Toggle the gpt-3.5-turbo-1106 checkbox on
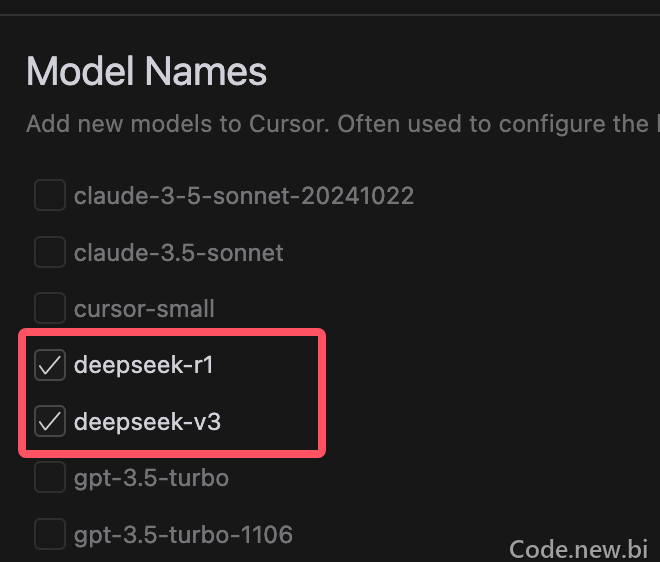Image resolution: width=660 pixels, height=562 pixels. click(x=50, y=534)
